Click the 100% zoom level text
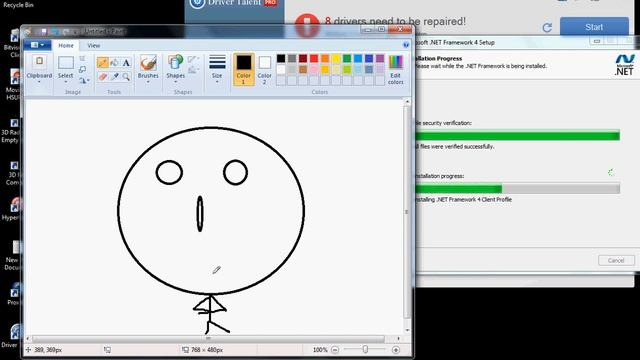Viewport: 640px width, 360px height. [320, 350]
